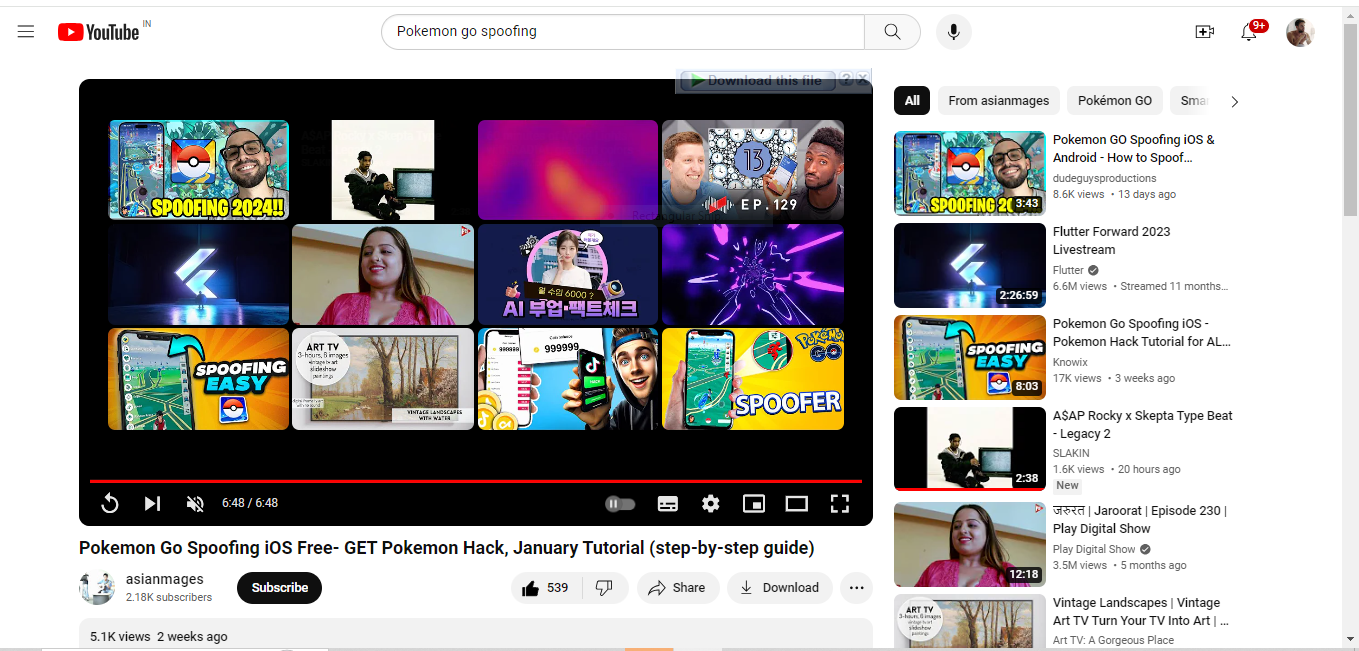Share this video
The height and width of the screenshot is (651, 1359).
pyautogui.click(x=678, y=588)
